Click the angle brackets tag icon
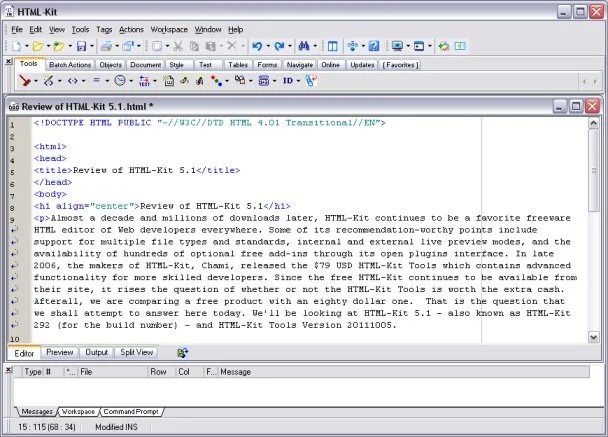This screenshot has width=608, height=437. click(73, 81)
